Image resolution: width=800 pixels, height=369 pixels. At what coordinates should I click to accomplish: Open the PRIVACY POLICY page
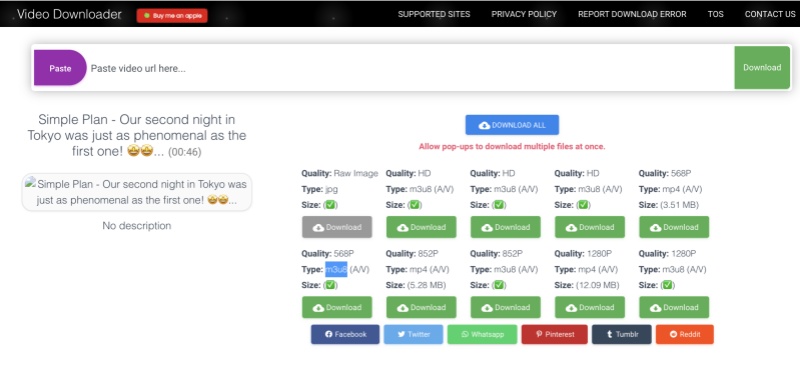[x=524, y=14]
